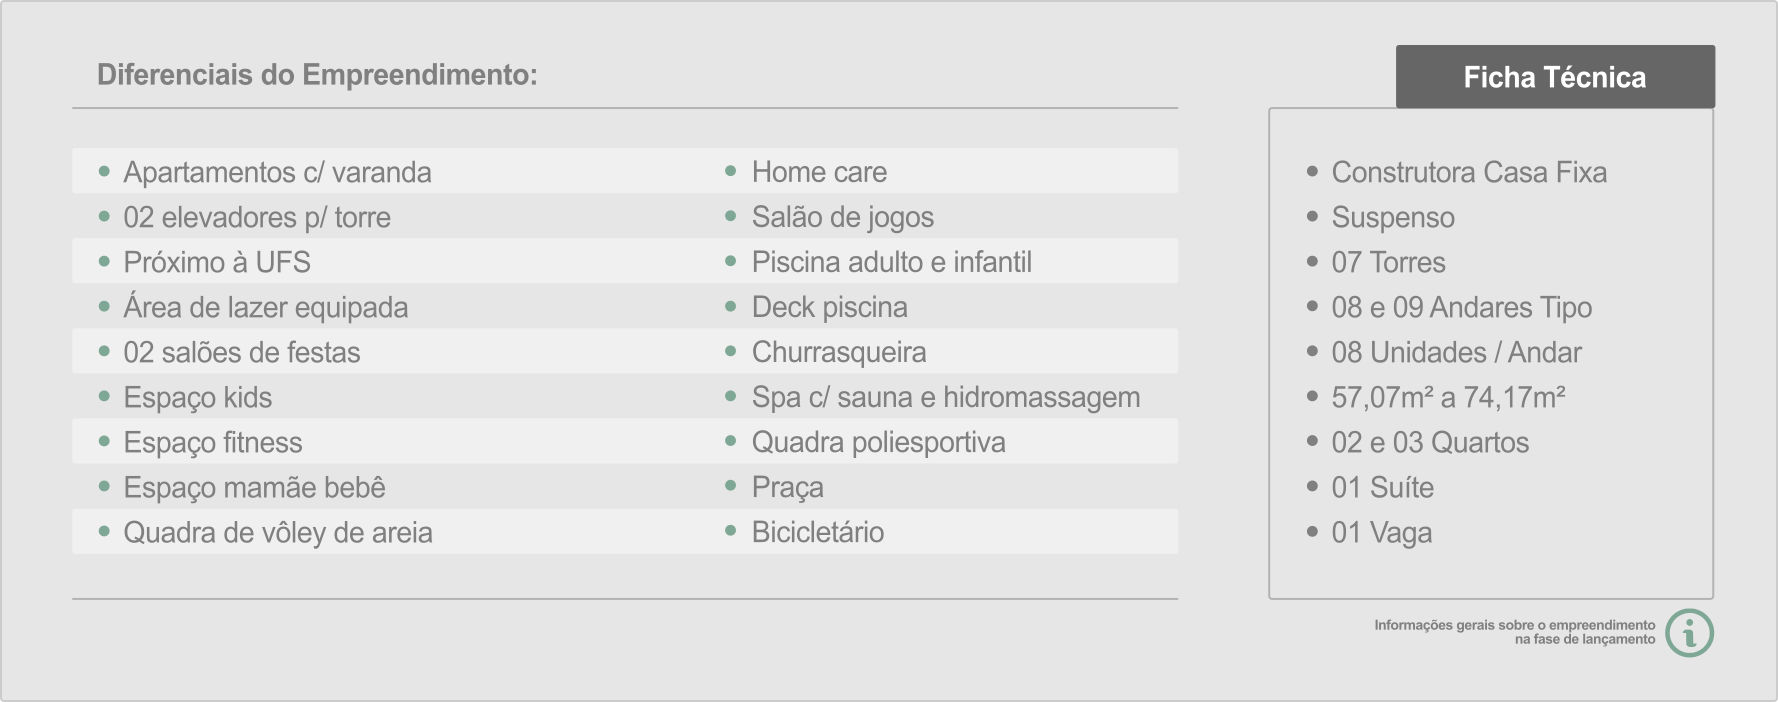The width and height of the screenshot is (1778, 702).
Task: Select the Diferenciais do Empreendimento heading
Action: [317, 75]
